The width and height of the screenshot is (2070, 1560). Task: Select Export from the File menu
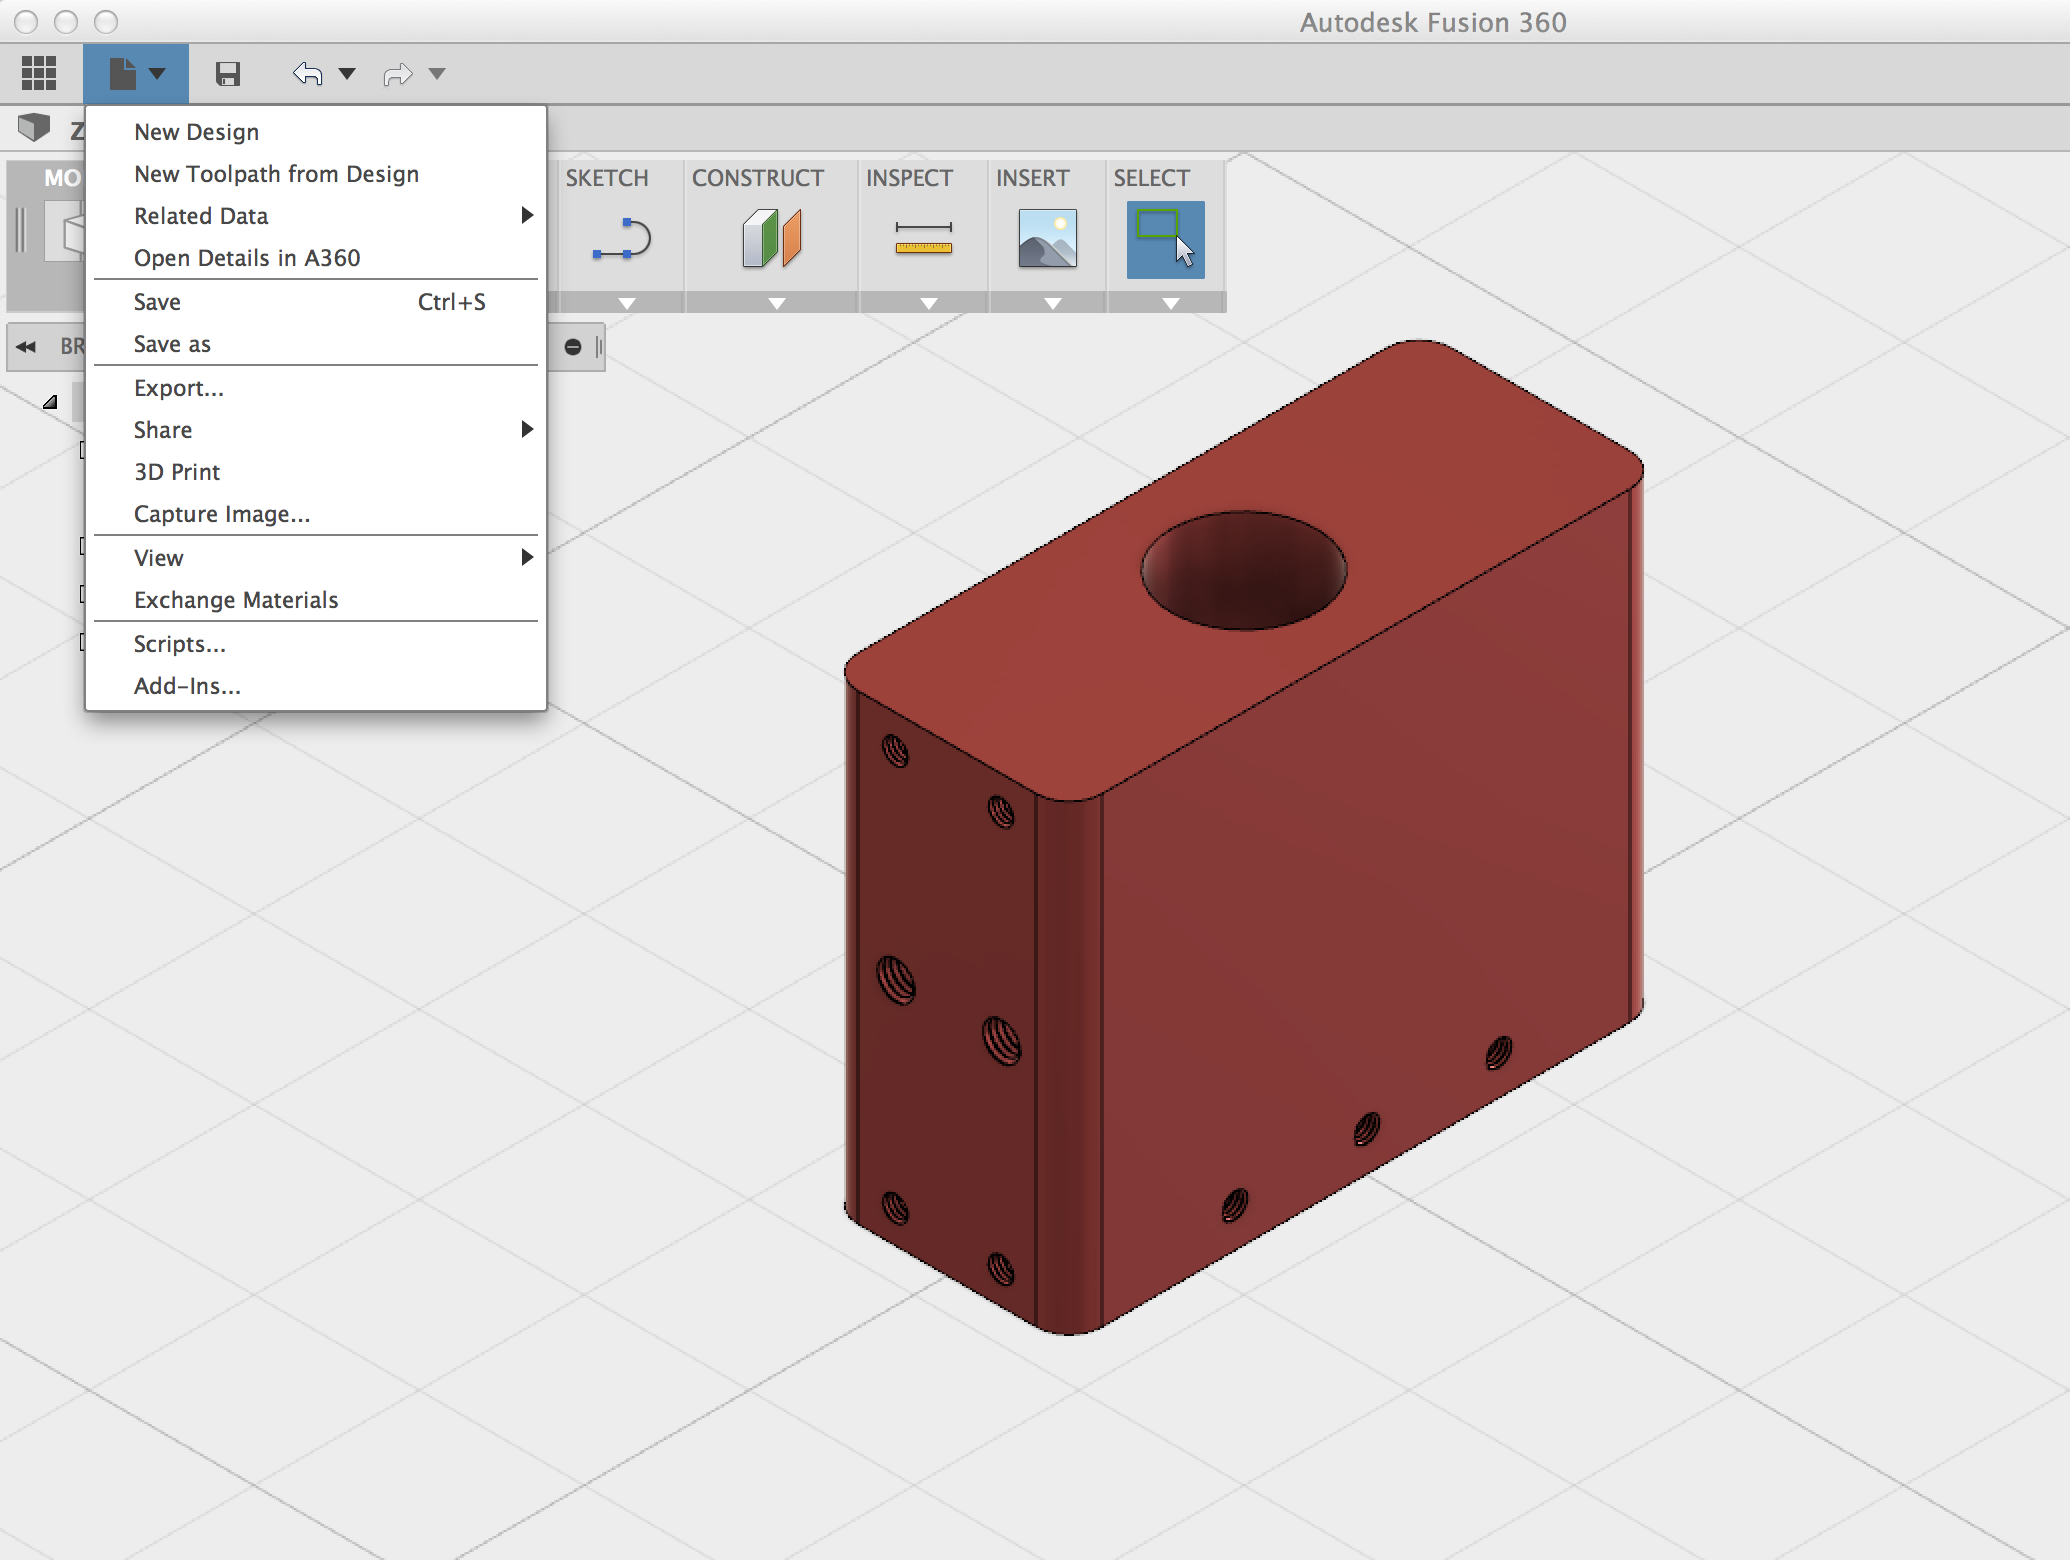click(178, 388)
